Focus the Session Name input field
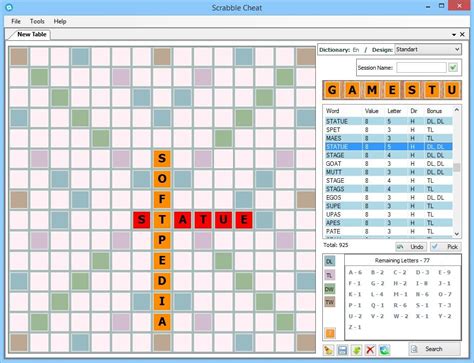 coord(421,68)
